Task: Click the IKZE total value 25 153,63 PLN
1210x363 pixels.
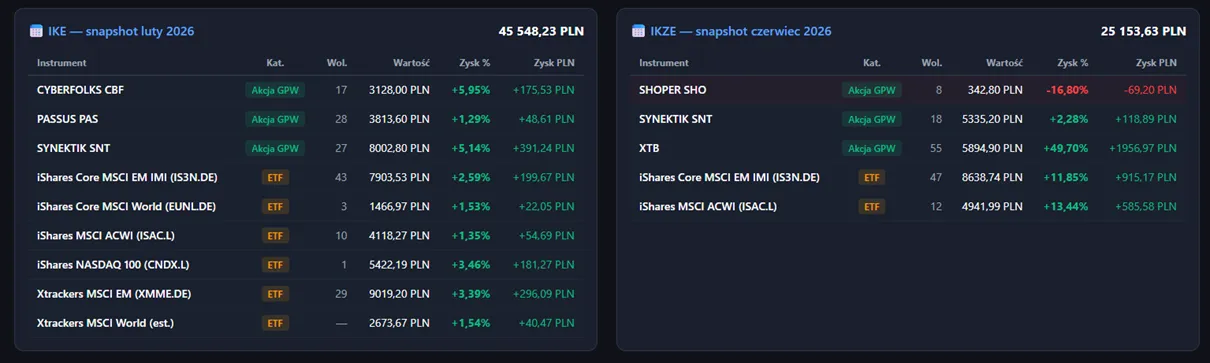Action: pos(1143,31)
